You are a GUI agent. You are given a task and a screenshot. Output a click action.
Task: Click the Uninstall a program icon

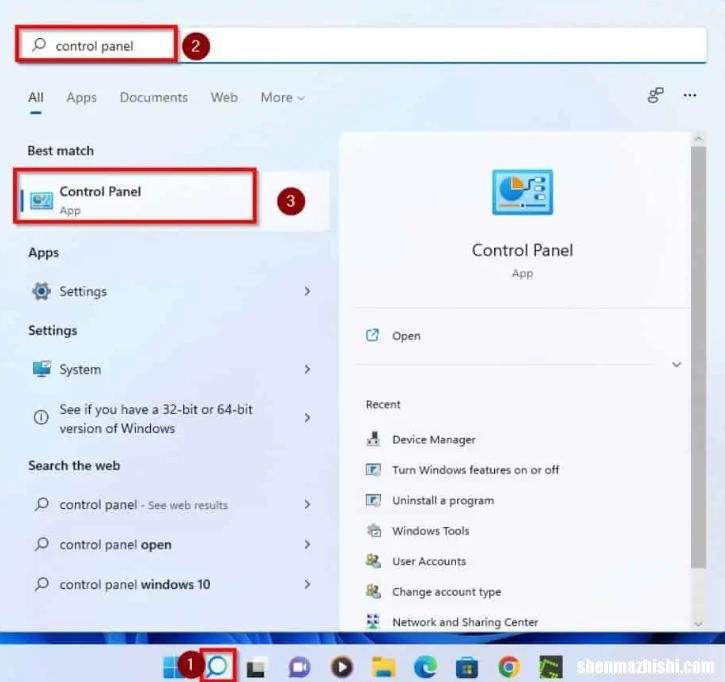point(373,500)
